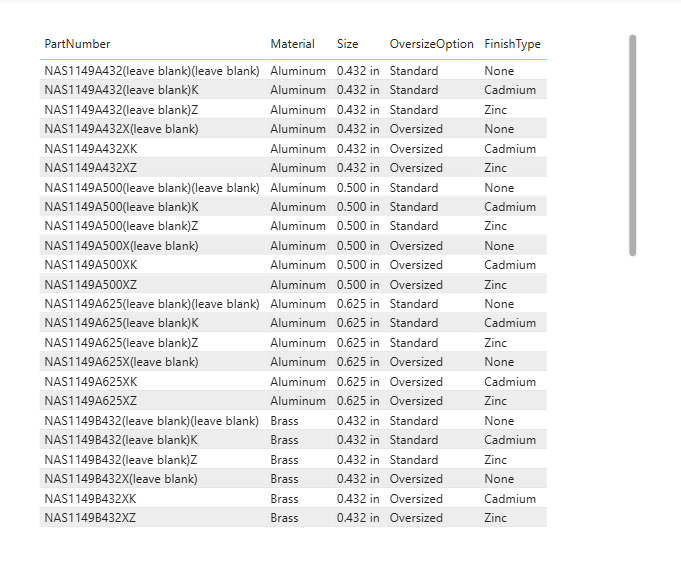681x582 pixels.
Task: Click Oversized in the NAS1149A432X(leave blank) row
Action: pyautogui.click(x=416, y=129)
